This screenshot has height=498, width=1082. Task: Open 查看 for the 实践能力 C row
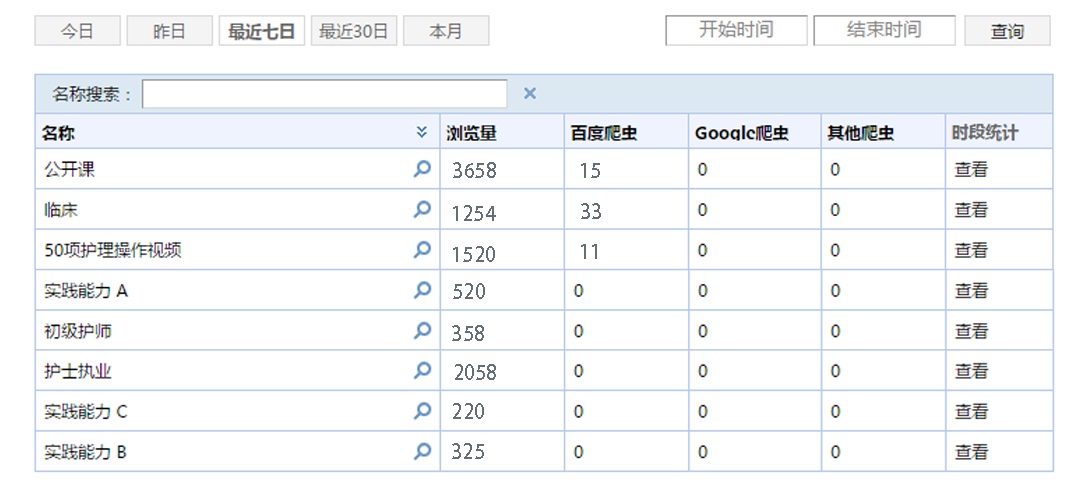pos(971,412)
